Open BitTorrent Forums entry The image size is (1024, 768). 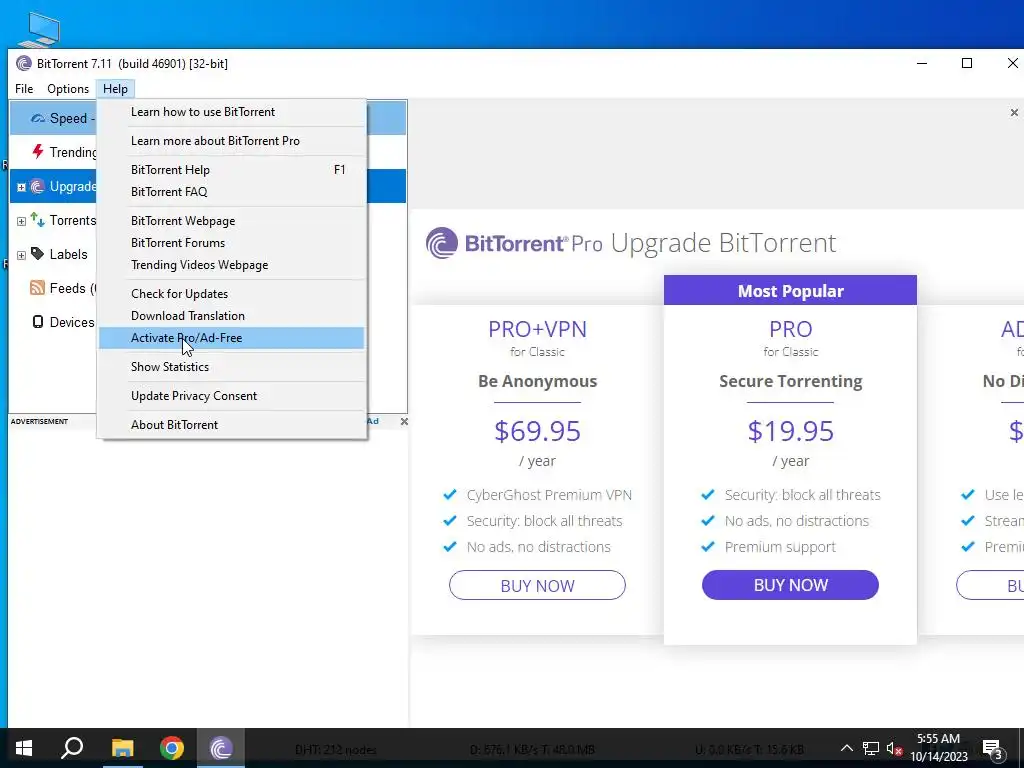[231, 242]
